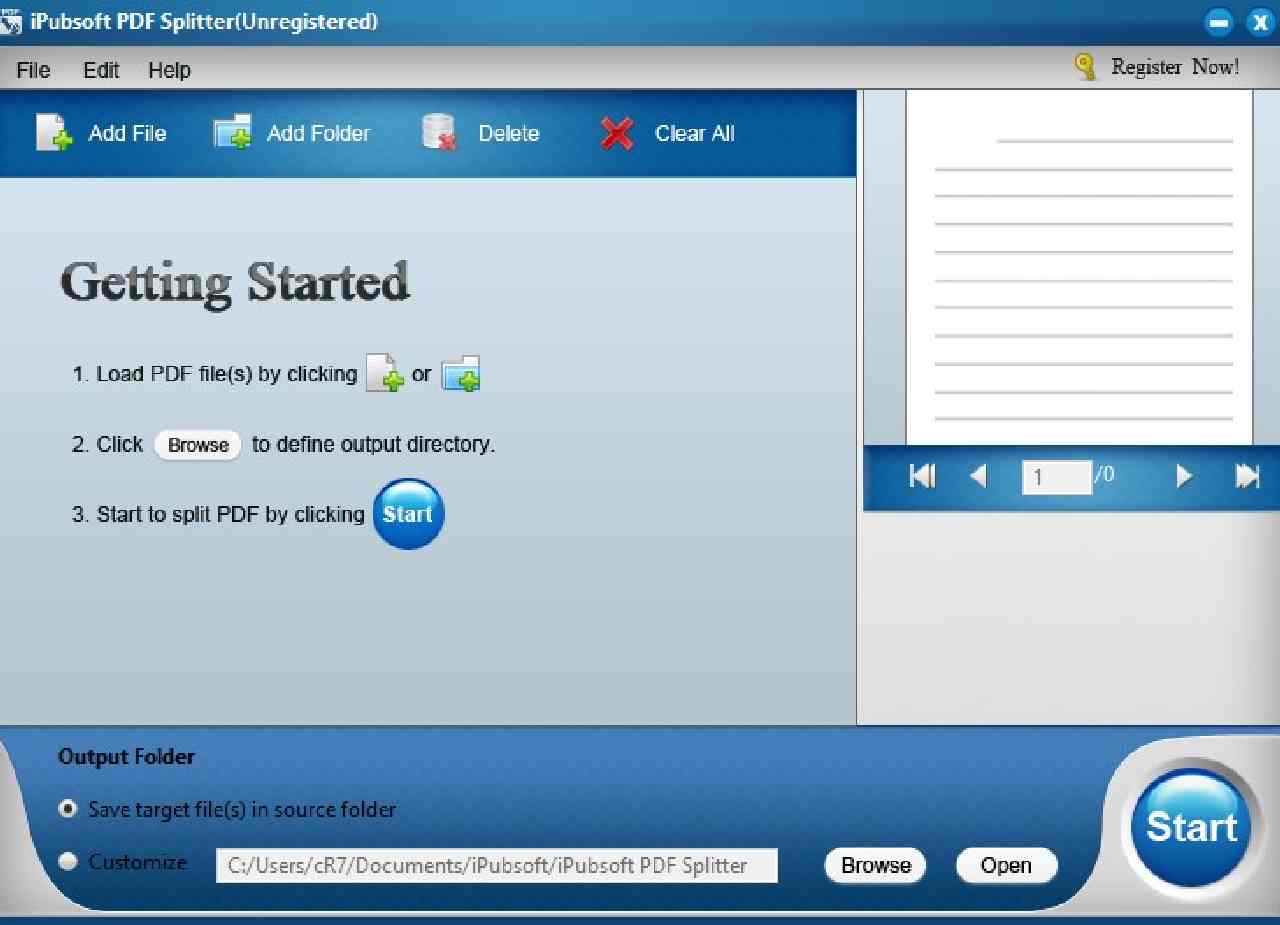
Task: Click the Add File toolbar icon
Action: (x=55, y=133)
